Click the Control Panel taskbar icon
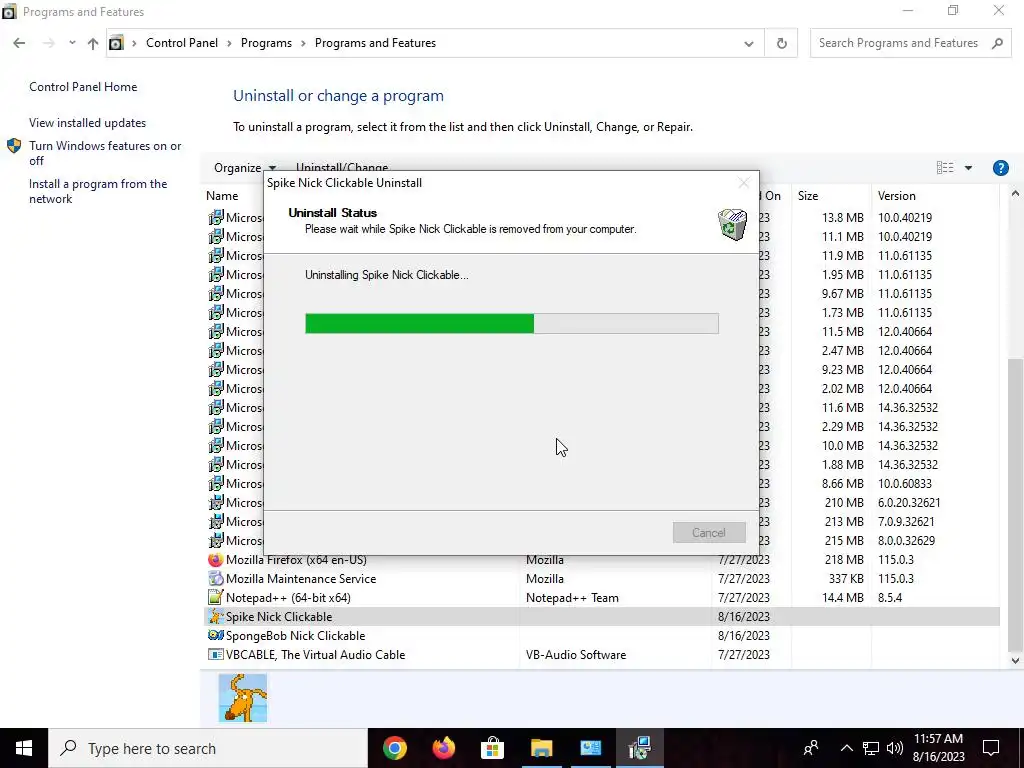The width and height of the screenshot is (1024, 768). 590,748
